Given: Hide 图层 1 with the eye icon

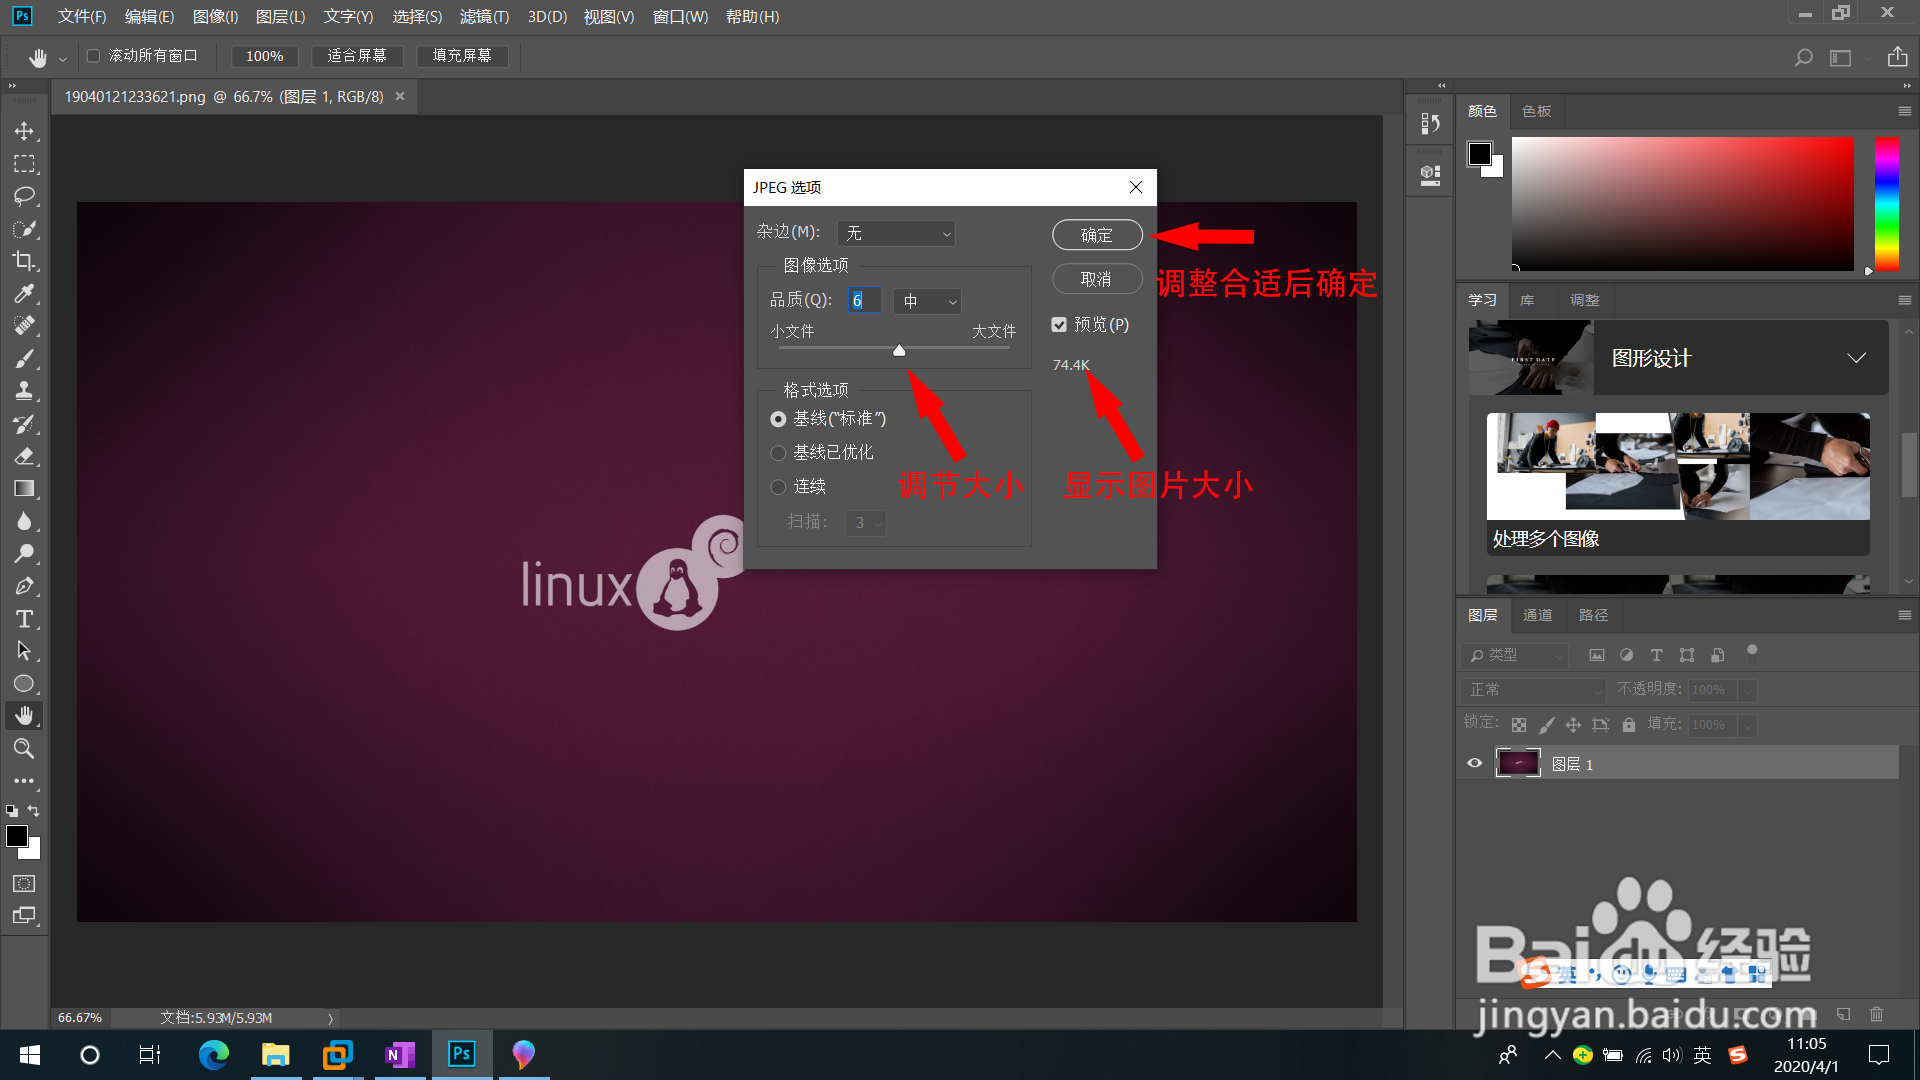Looking at the screenshot, I should click(1474, 763).
